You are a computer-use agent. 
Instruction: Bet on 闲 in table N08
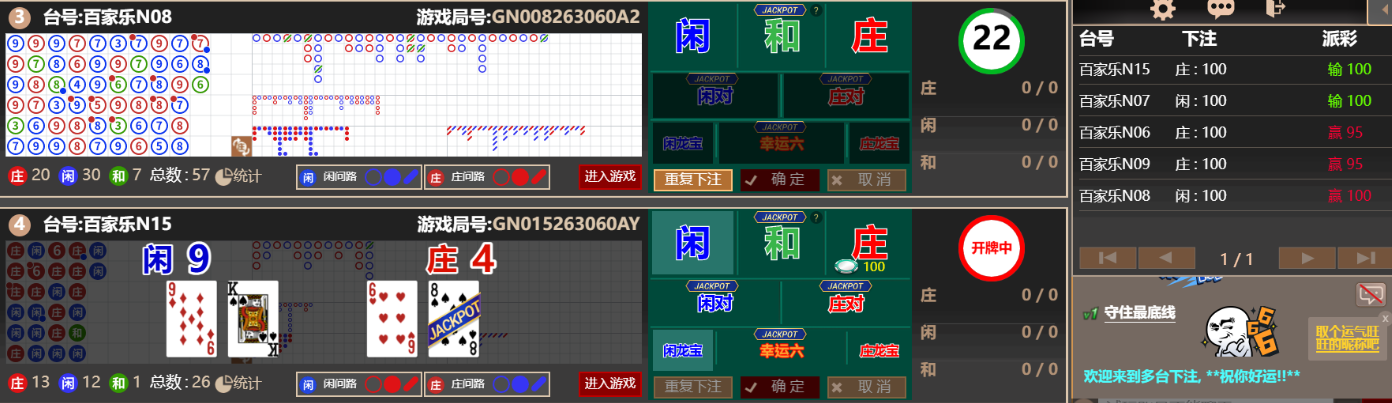[693, 36]
